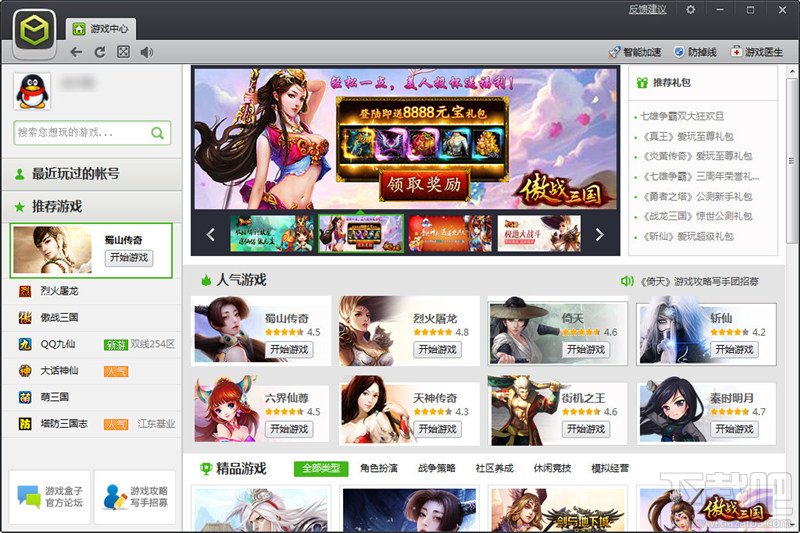Viewport: 800px width, 533px height.
Task: Open 防掉线 anti-disconnect tool
Action: (695, 52)
